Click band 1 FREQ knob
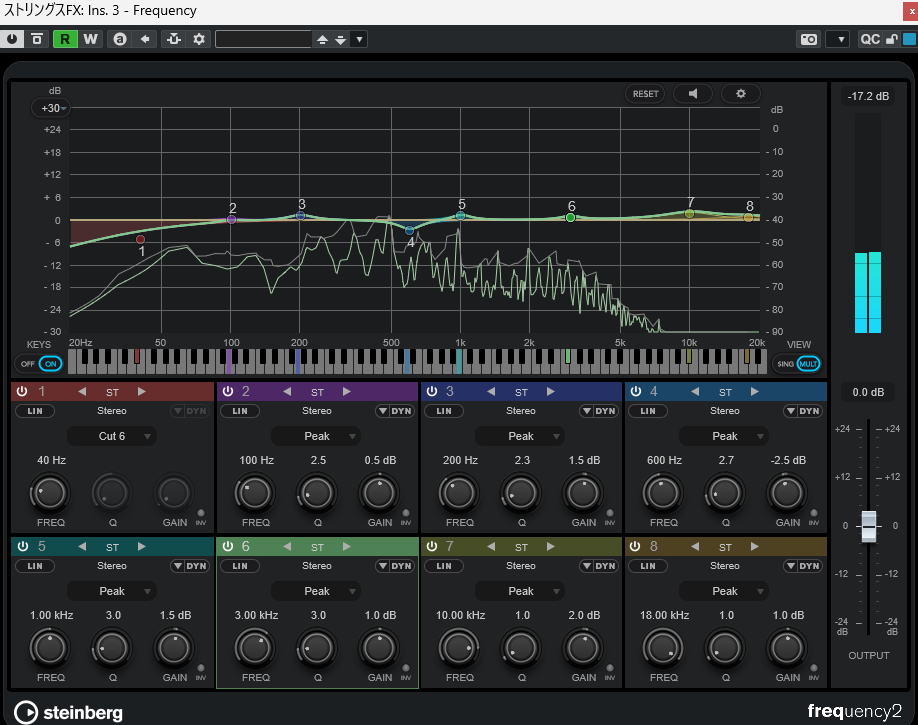The height and width of the screenshot is (725, 918). (x=50, y=493)
